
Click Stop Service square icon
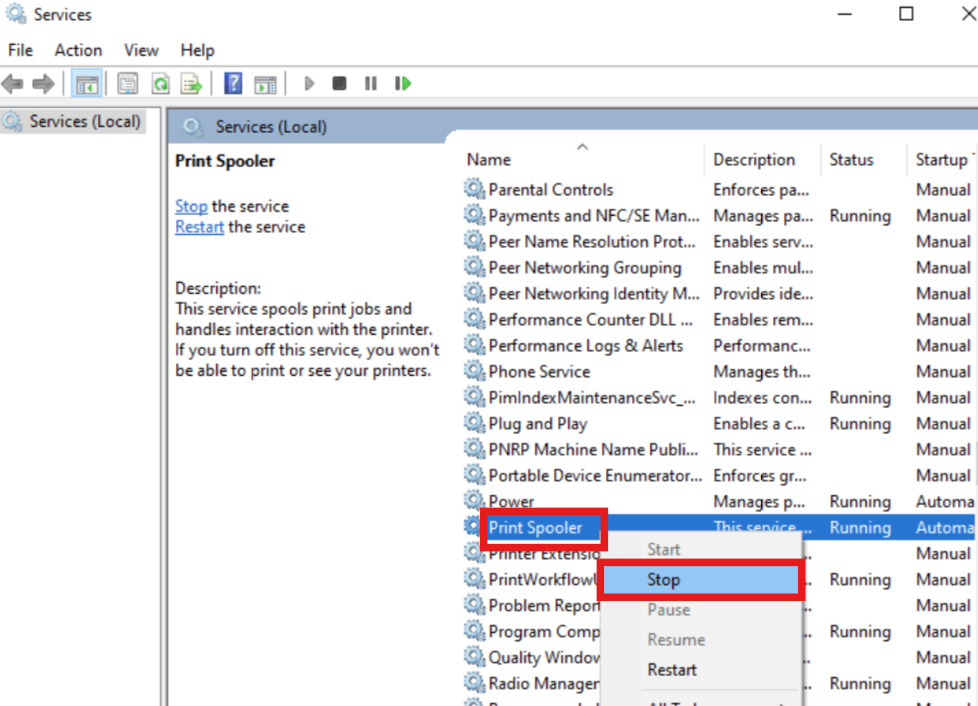(x=339, y=84)
